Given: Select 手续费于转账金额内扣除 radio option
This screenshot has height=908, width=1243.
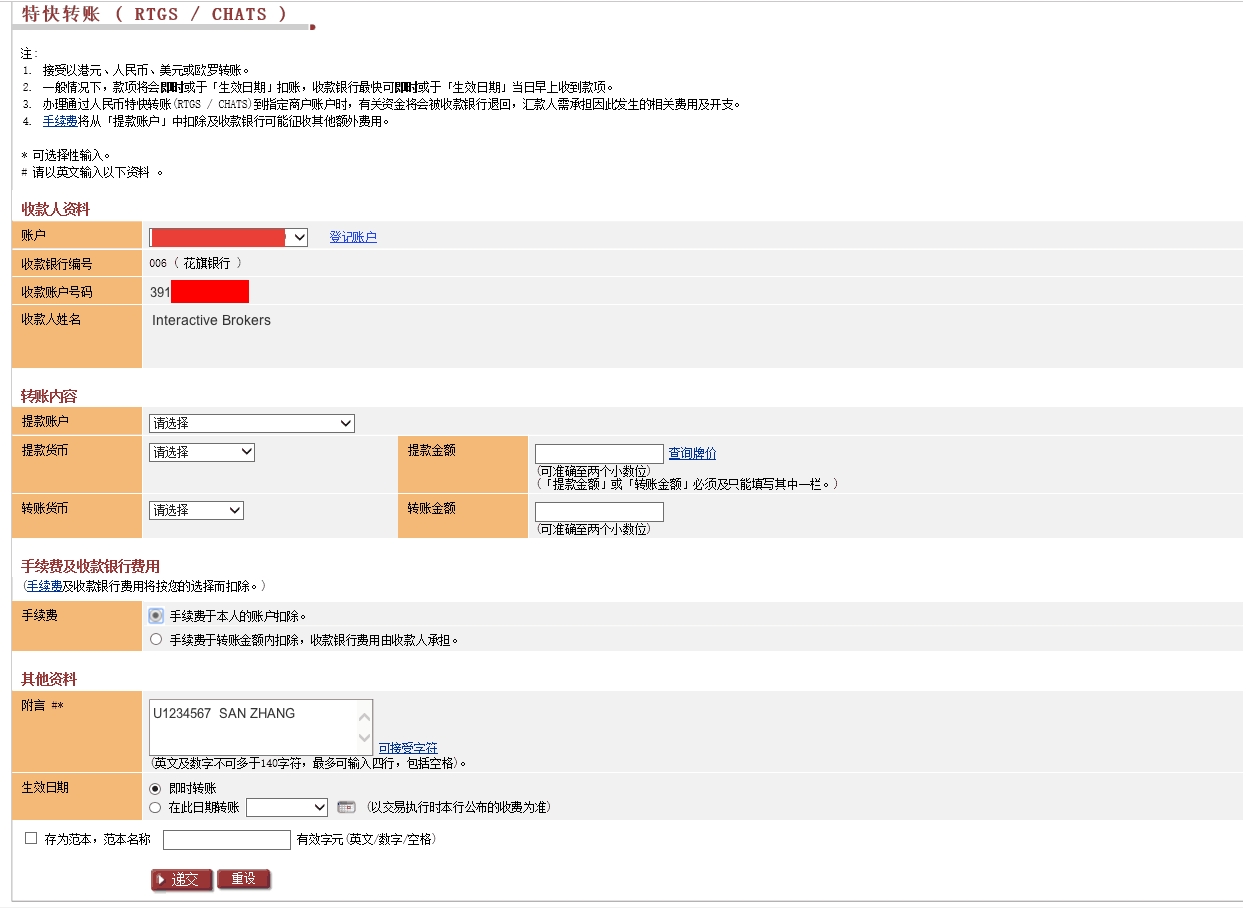Looking at the screenshot, I should tap(156, 639).
